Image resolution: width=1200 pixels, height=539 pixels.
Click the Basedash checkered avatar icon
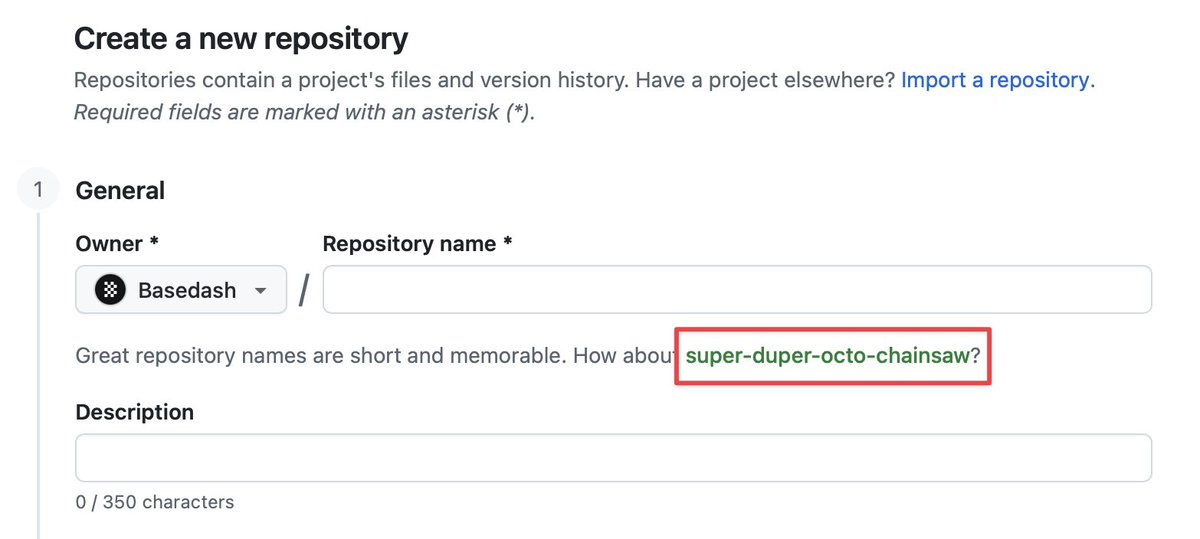click(111, 290)
